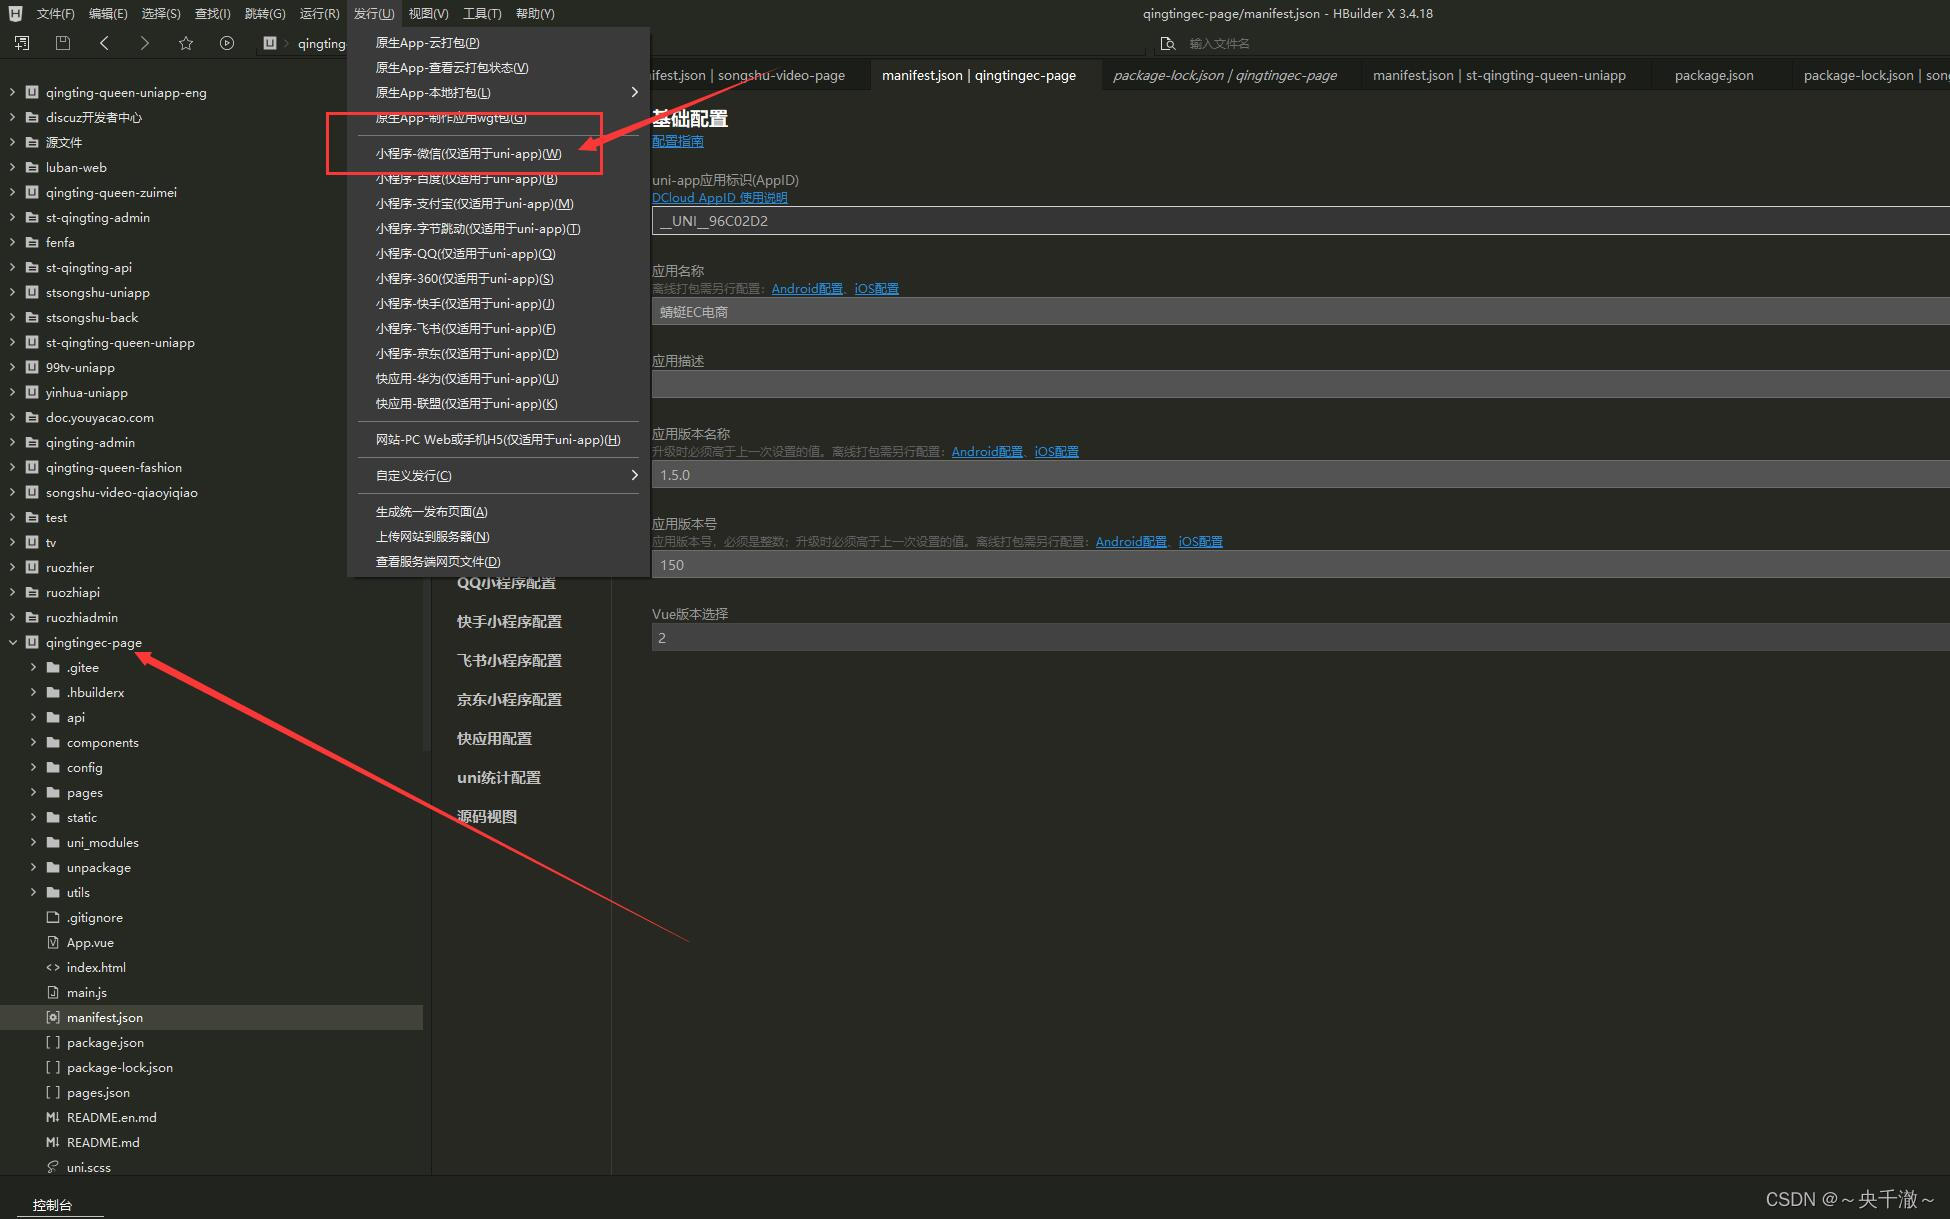Expand the components folder
The height and width of the screenshot is (1219, 1950).
[x=33, y=742]
